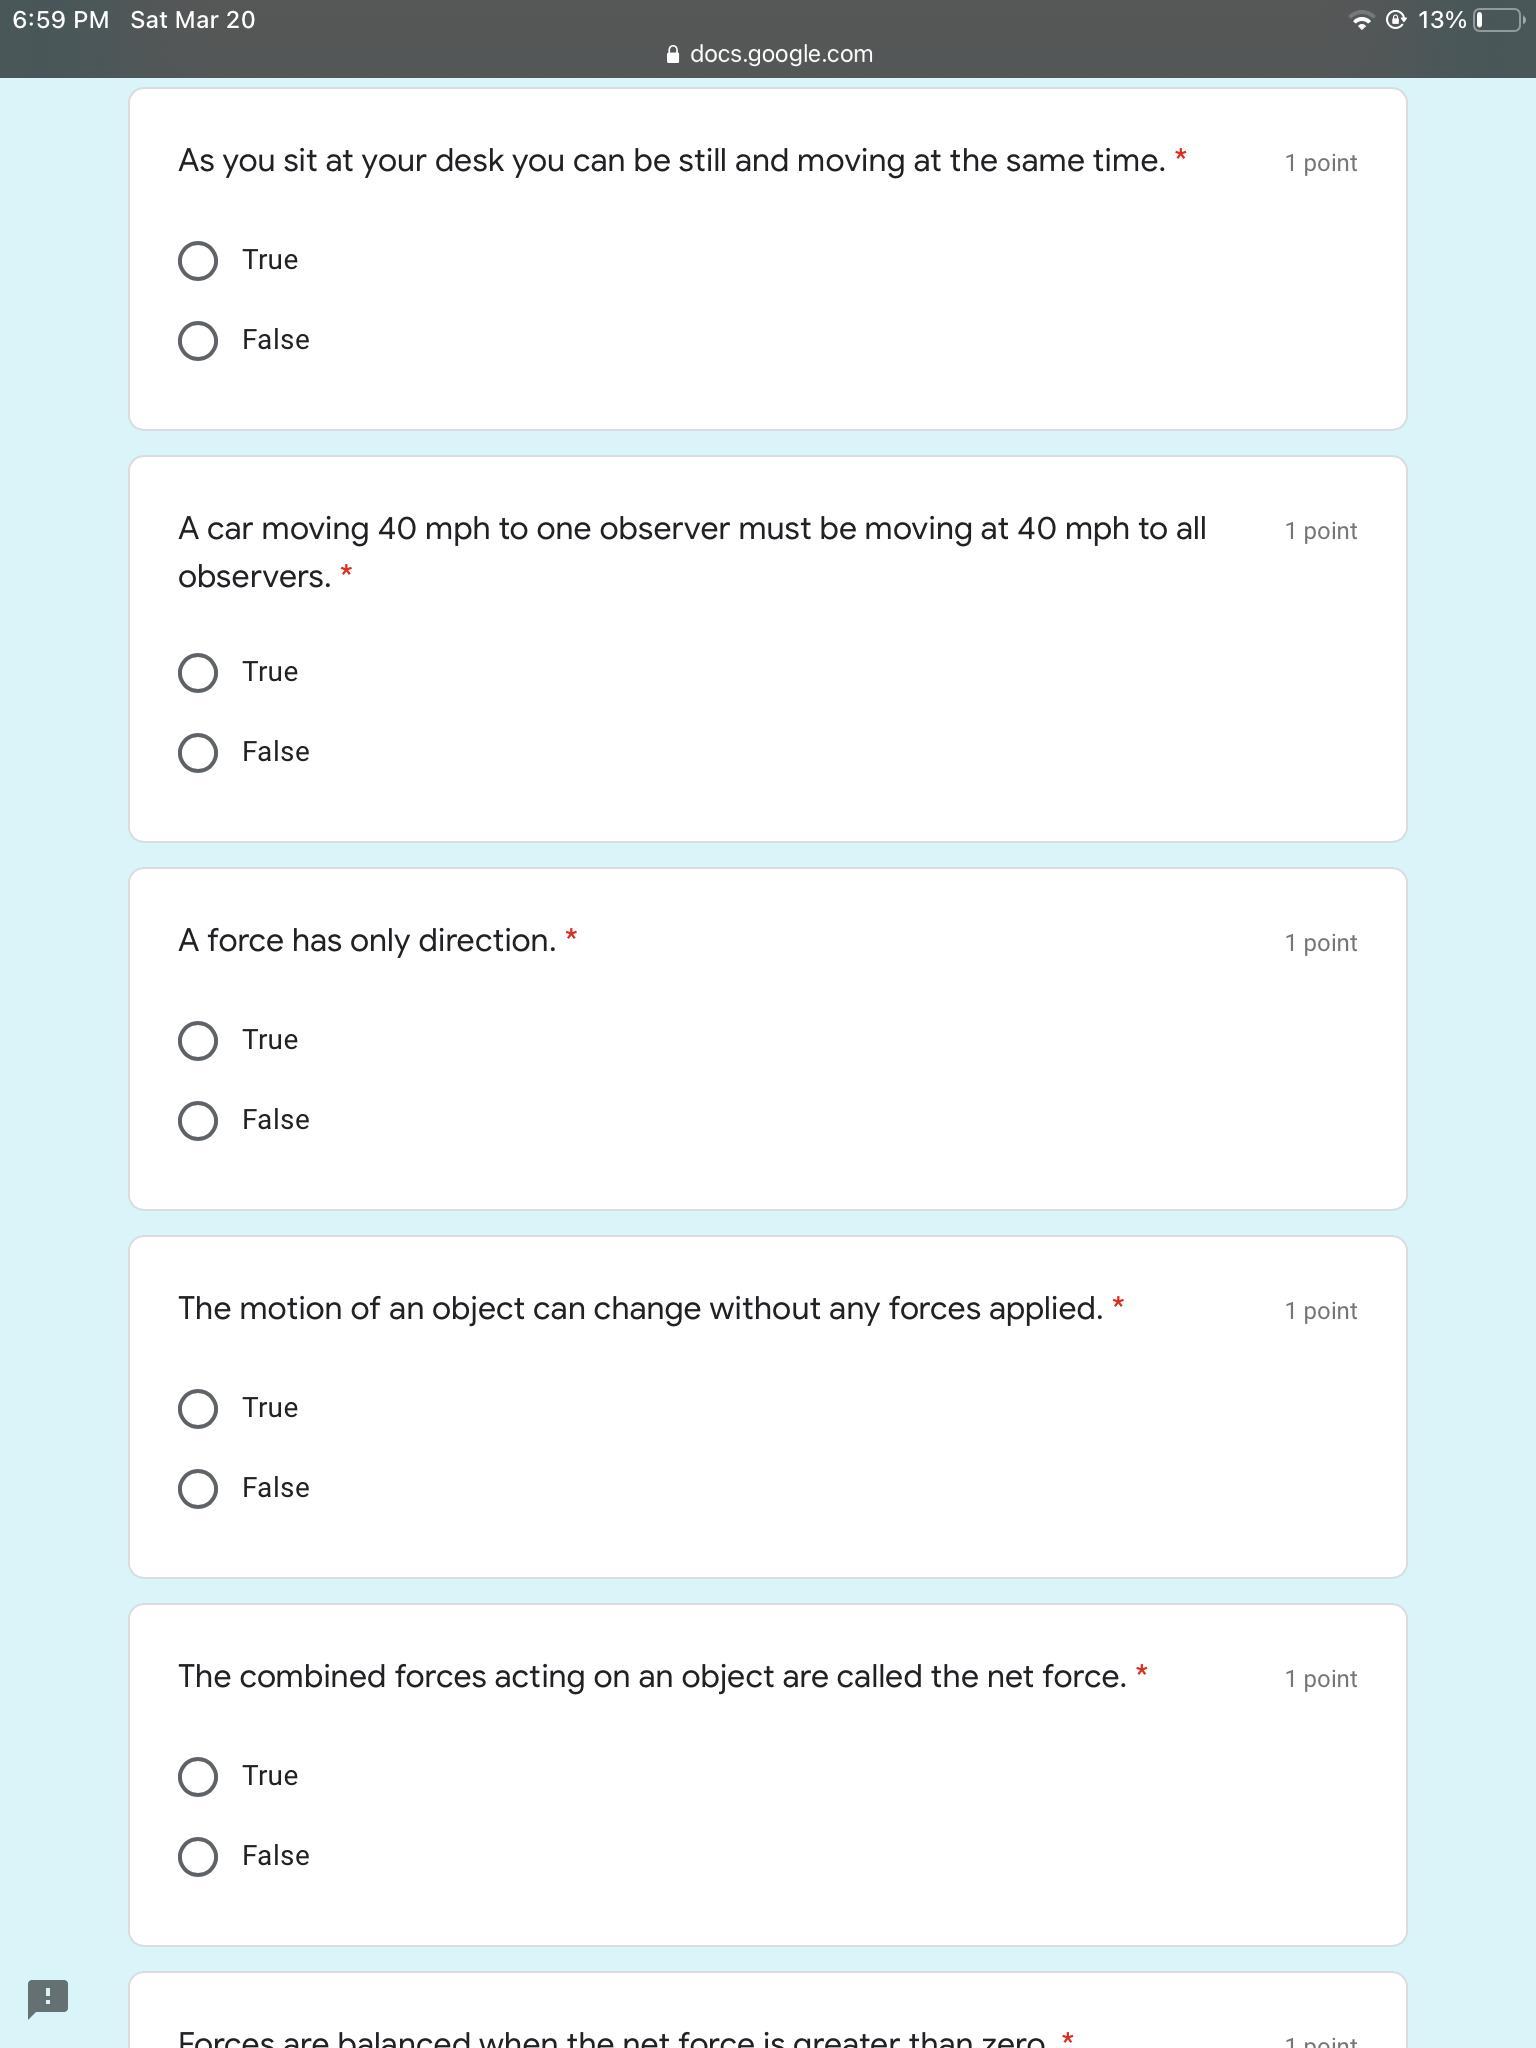Click the report problem feedback icon
This screenshot has height=2048, width=1536.
(47, 1998)
